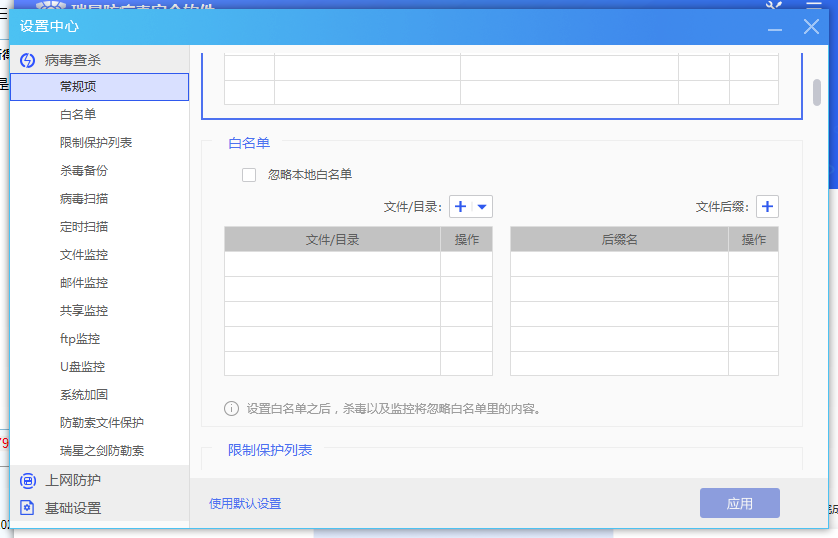Click the 应用 button
838x538 pixels.
pos(739,503)
